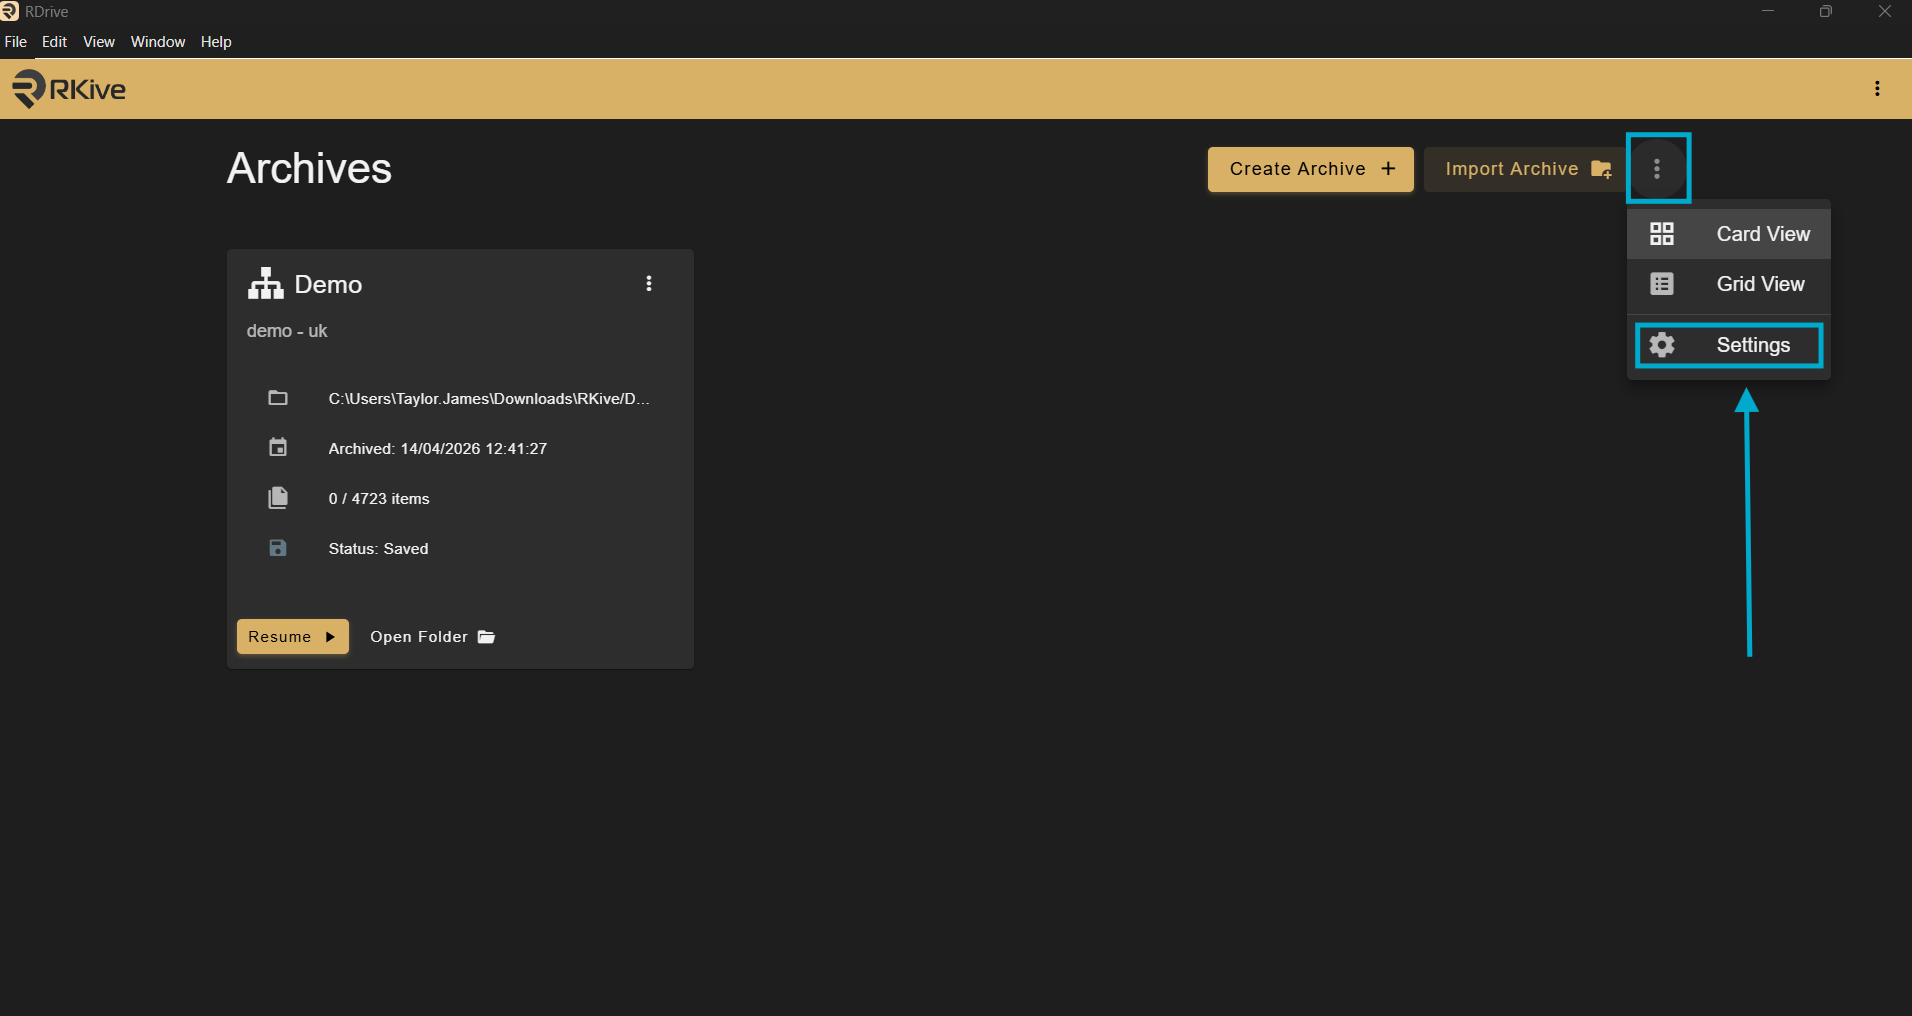Click the Settings gear icon

pos(1662,345)
